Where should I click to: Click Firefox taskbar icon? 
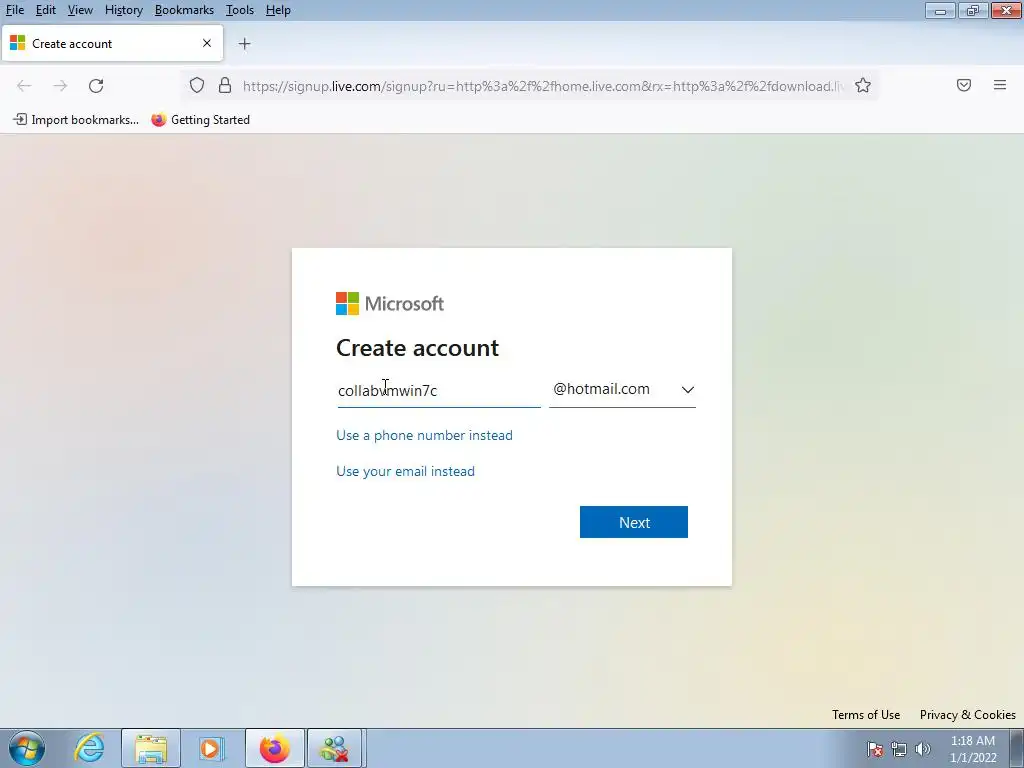275,748
